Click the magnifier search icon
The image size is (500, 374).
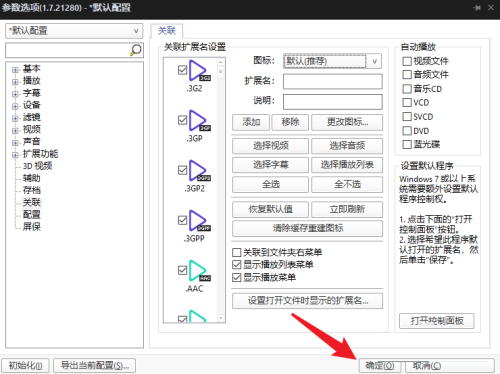tap(136, 50)
